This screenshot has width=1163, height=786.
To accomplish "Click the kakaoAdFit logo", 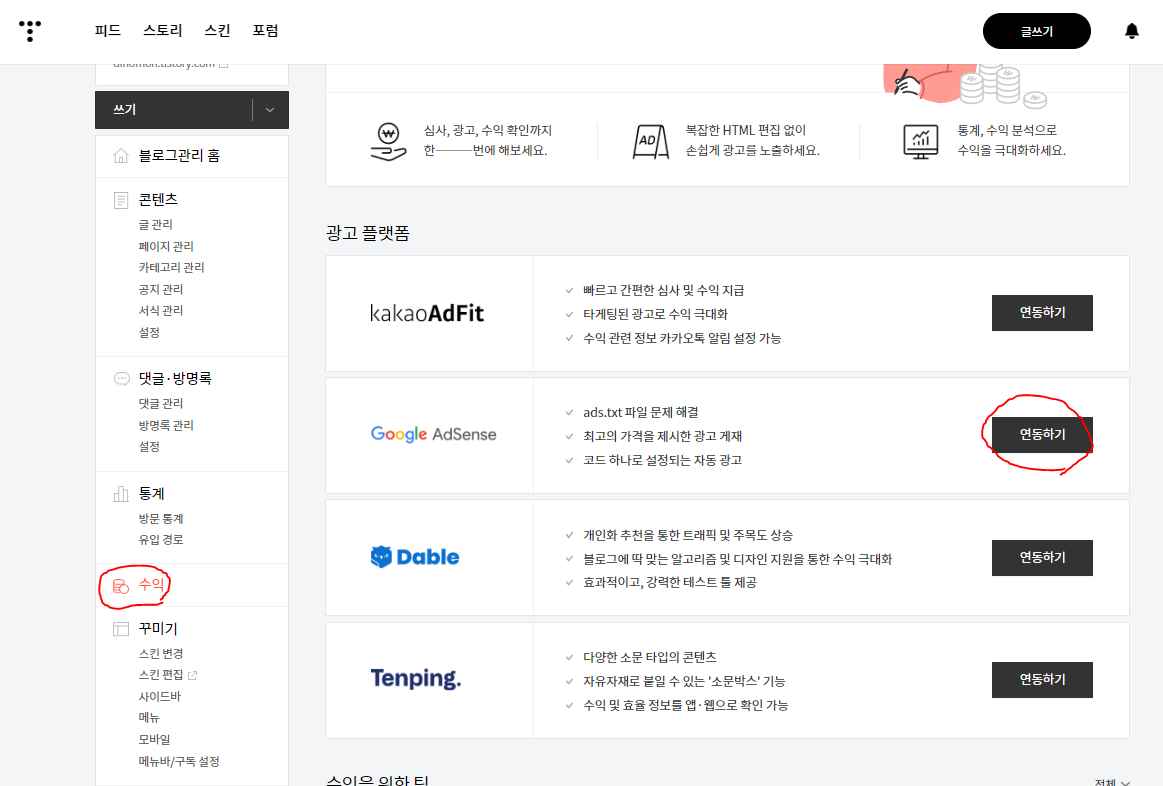I will click(426, 313).
